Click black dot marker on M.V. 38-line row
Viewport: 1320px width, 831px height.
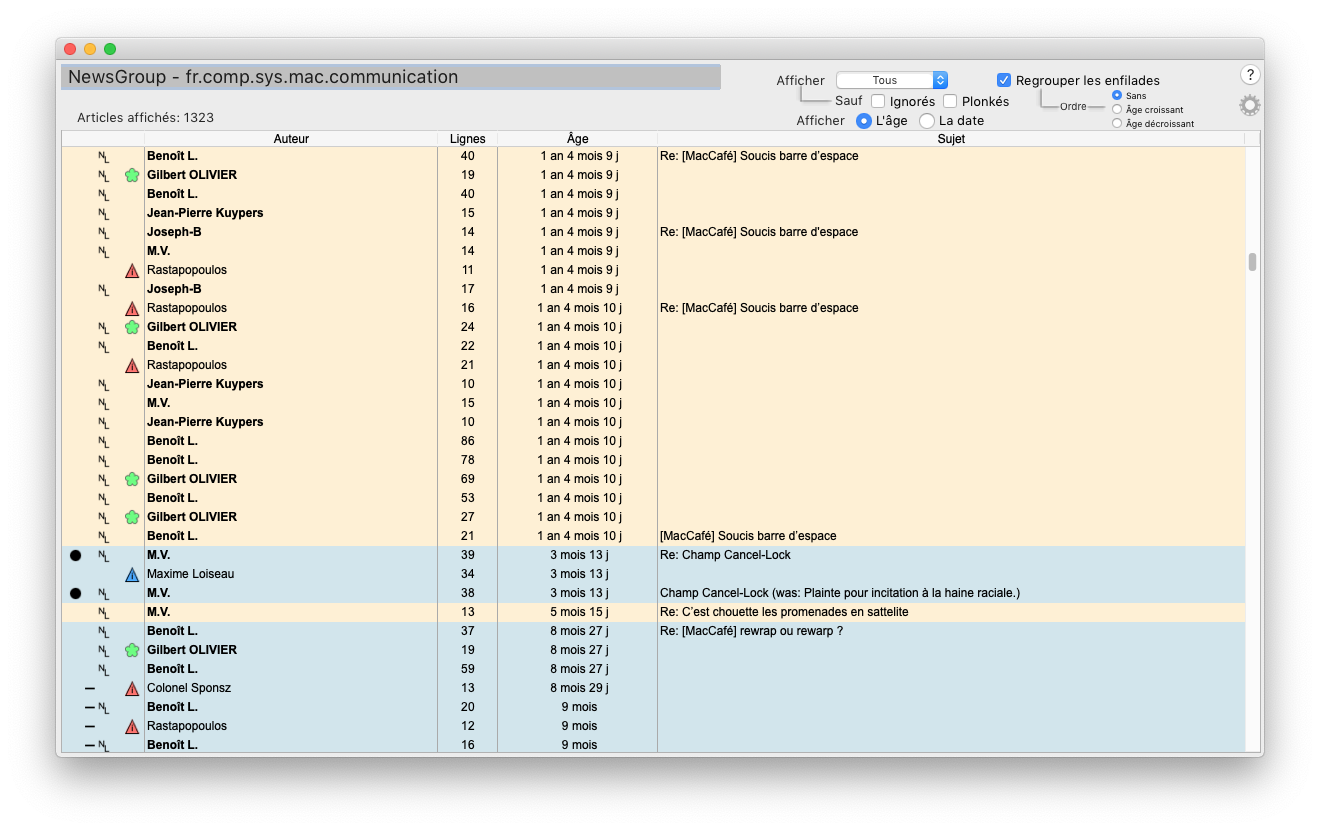point(75,593)
